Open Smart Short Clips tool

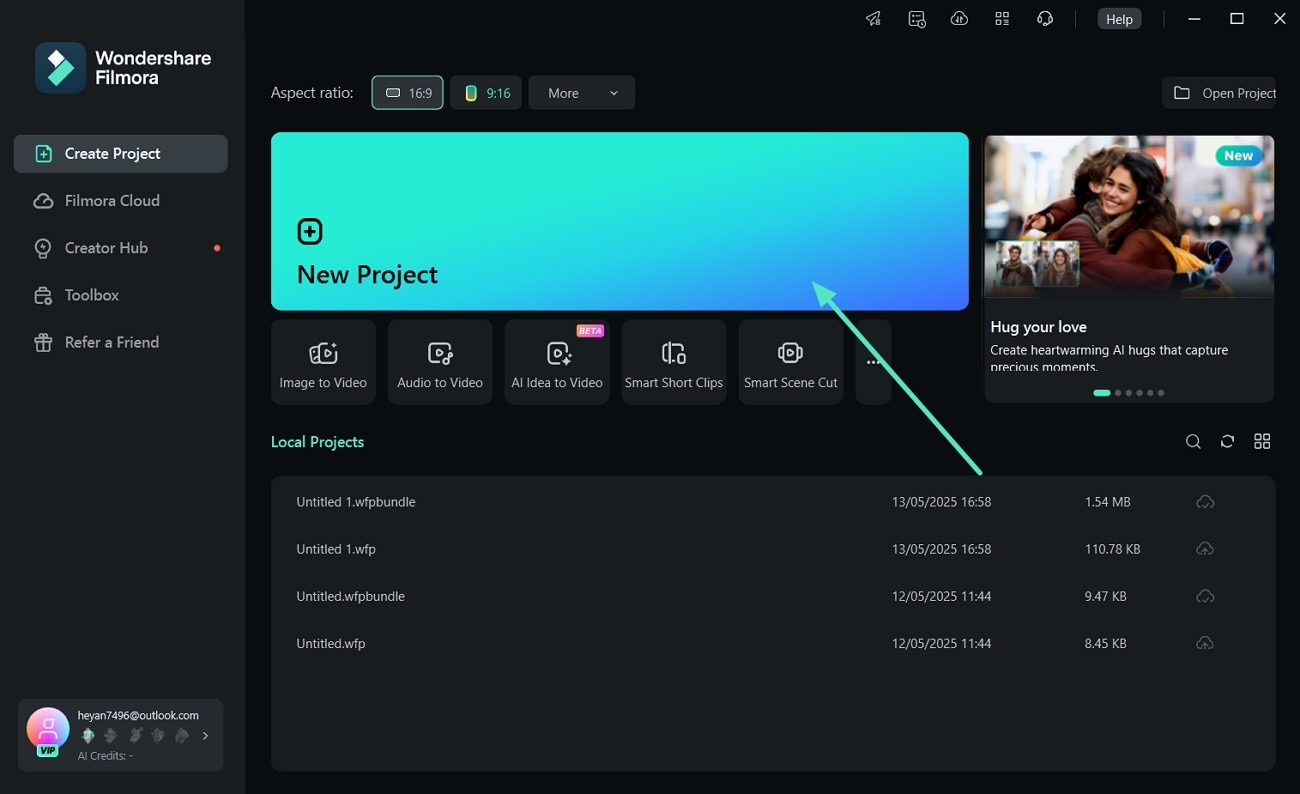[x=674, y=362]
